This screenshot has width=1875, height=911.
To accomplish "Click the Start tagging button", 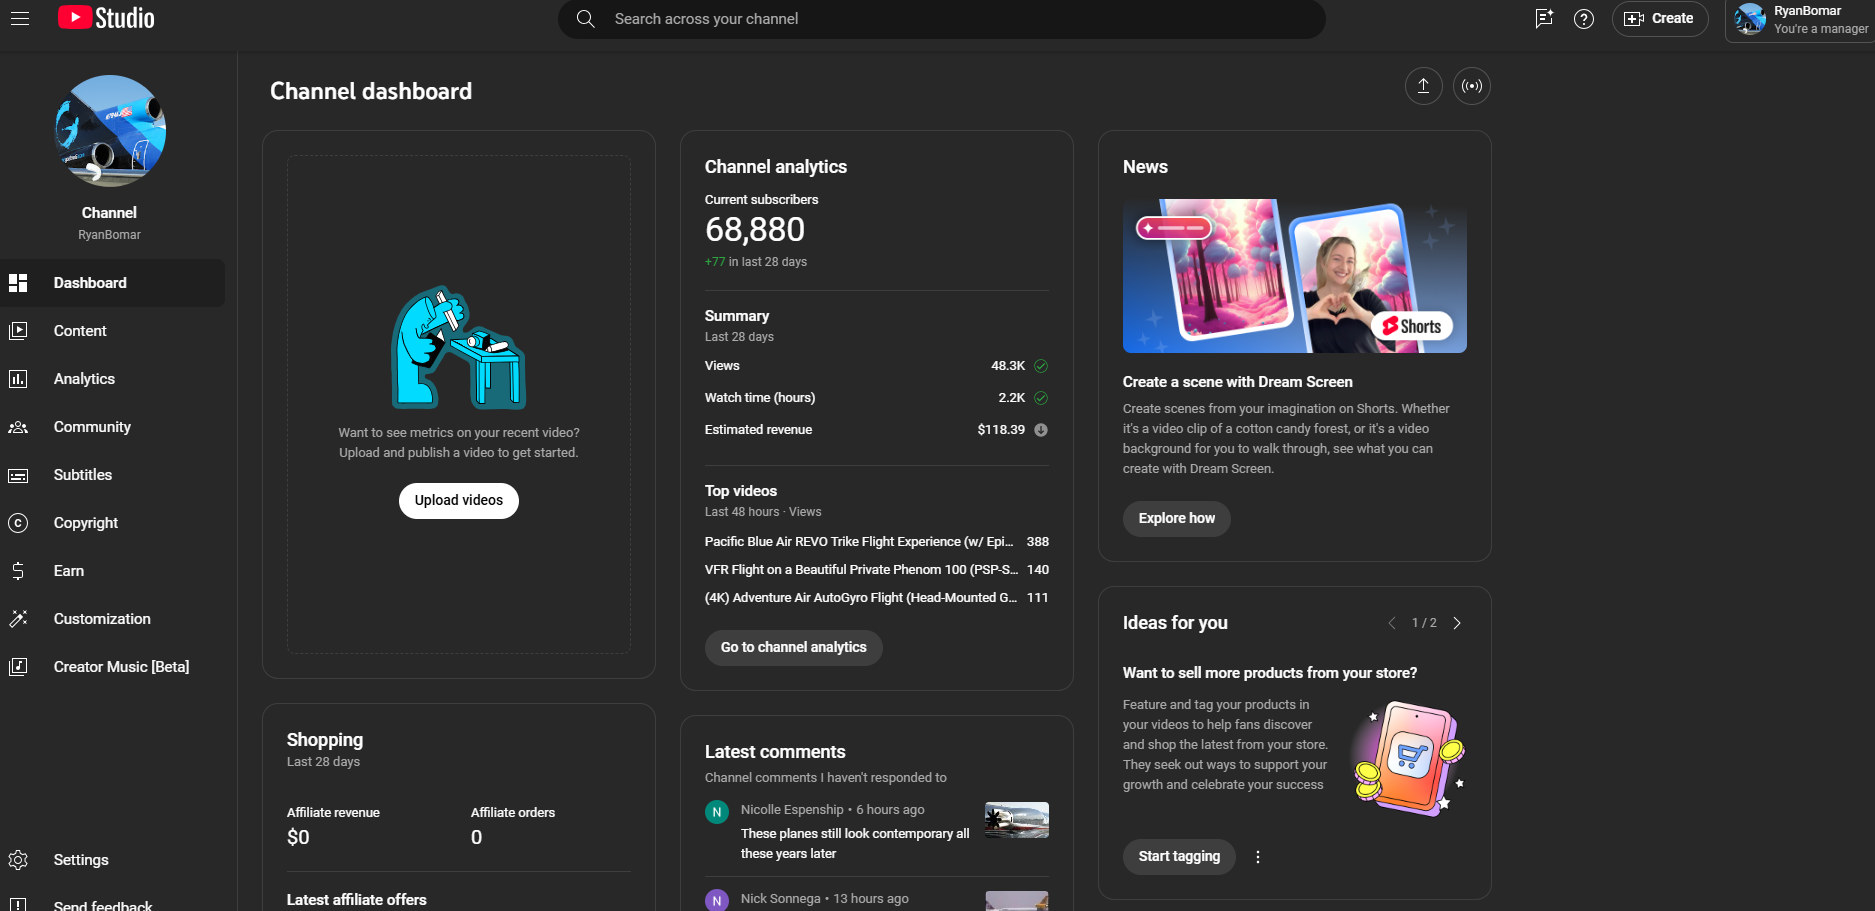I will click(1179, 857).
